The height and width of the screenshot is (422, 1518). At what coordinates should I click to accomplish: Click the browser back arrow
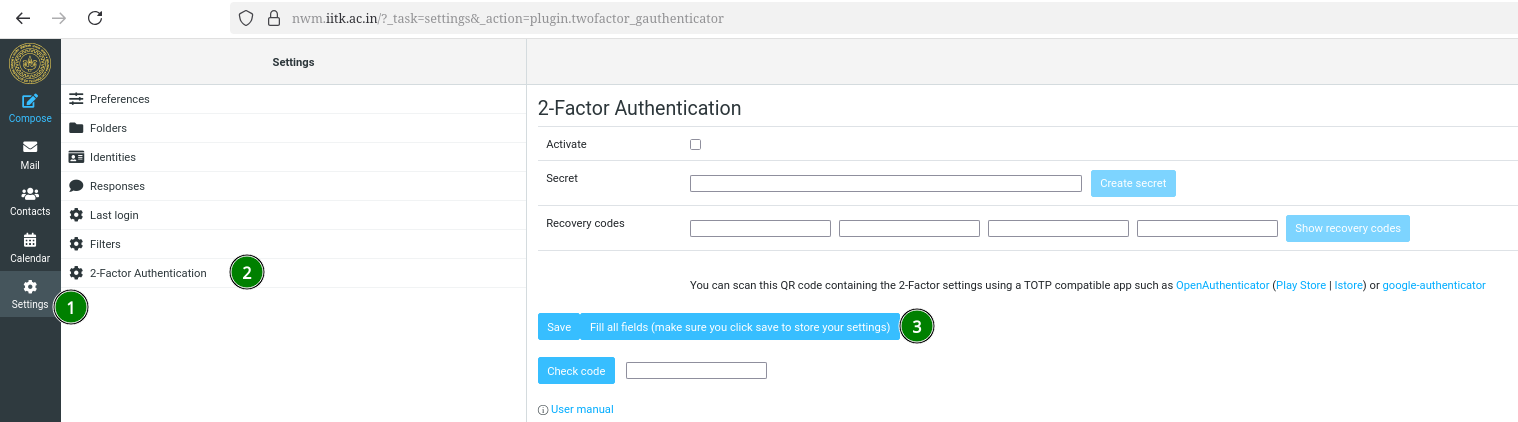(x=23, y=18)
